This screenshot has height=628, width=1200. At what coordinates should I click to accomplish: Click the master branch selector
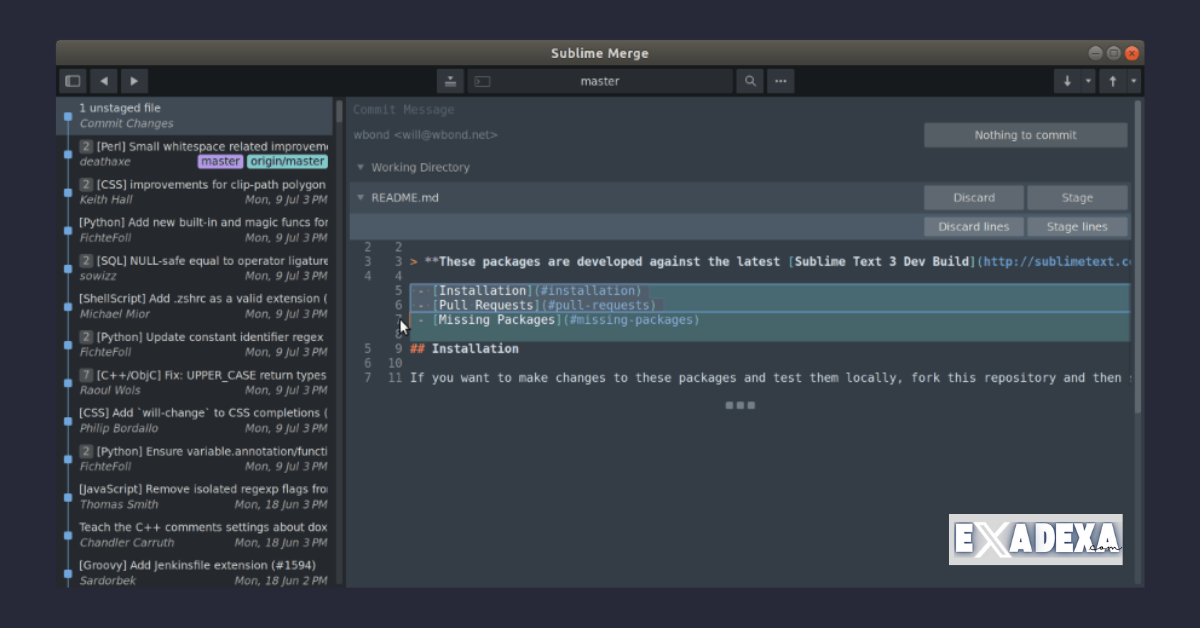pyautogui.click(x=600, y=81)
